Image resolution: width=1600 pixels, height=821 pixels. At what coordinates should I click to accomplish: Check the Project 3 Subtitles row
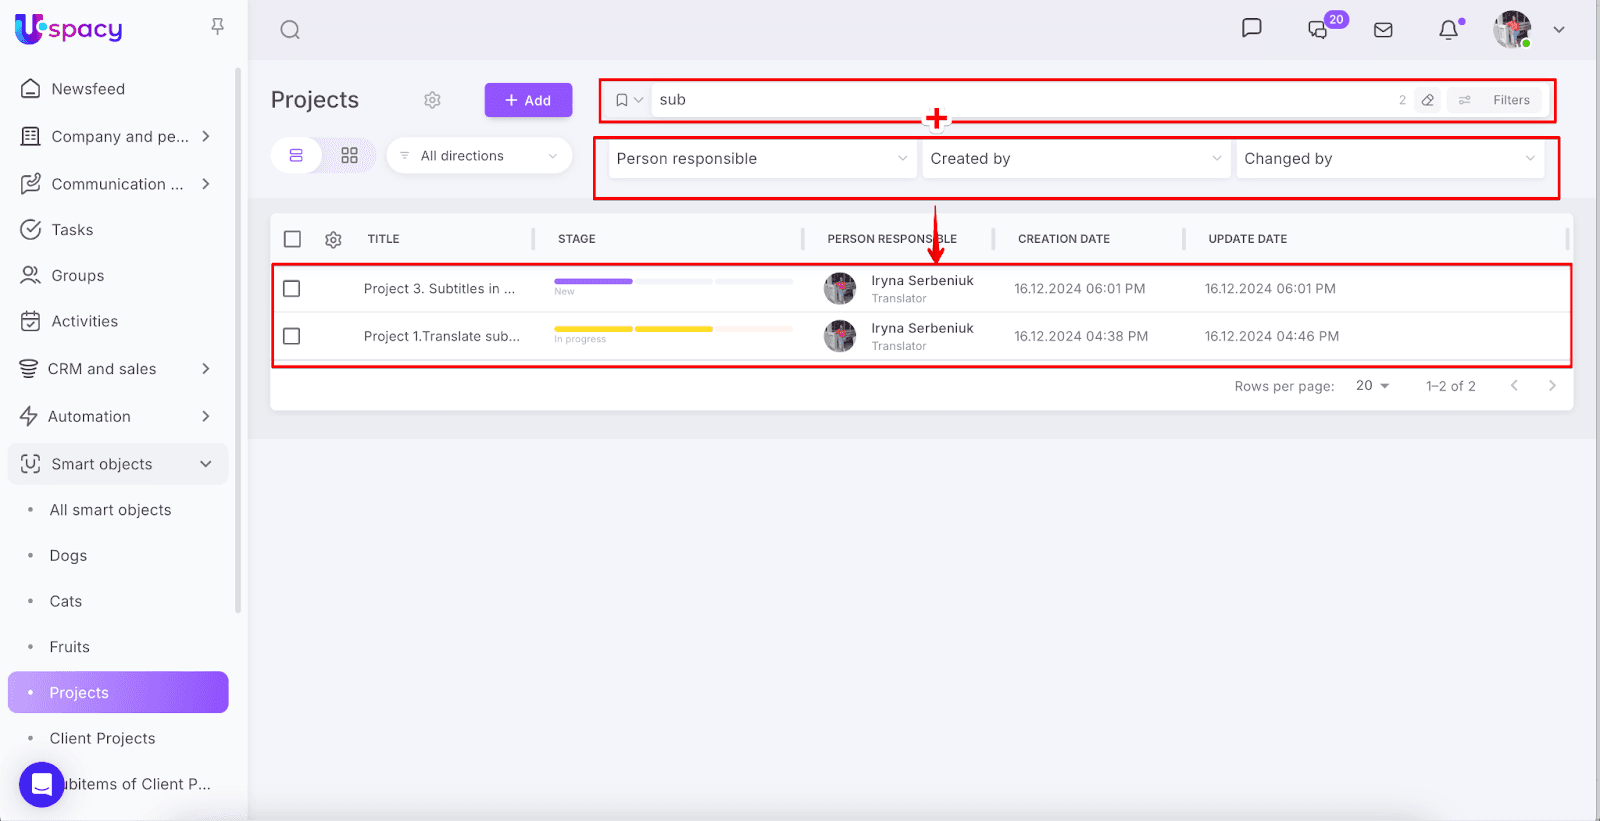[292, 289]
